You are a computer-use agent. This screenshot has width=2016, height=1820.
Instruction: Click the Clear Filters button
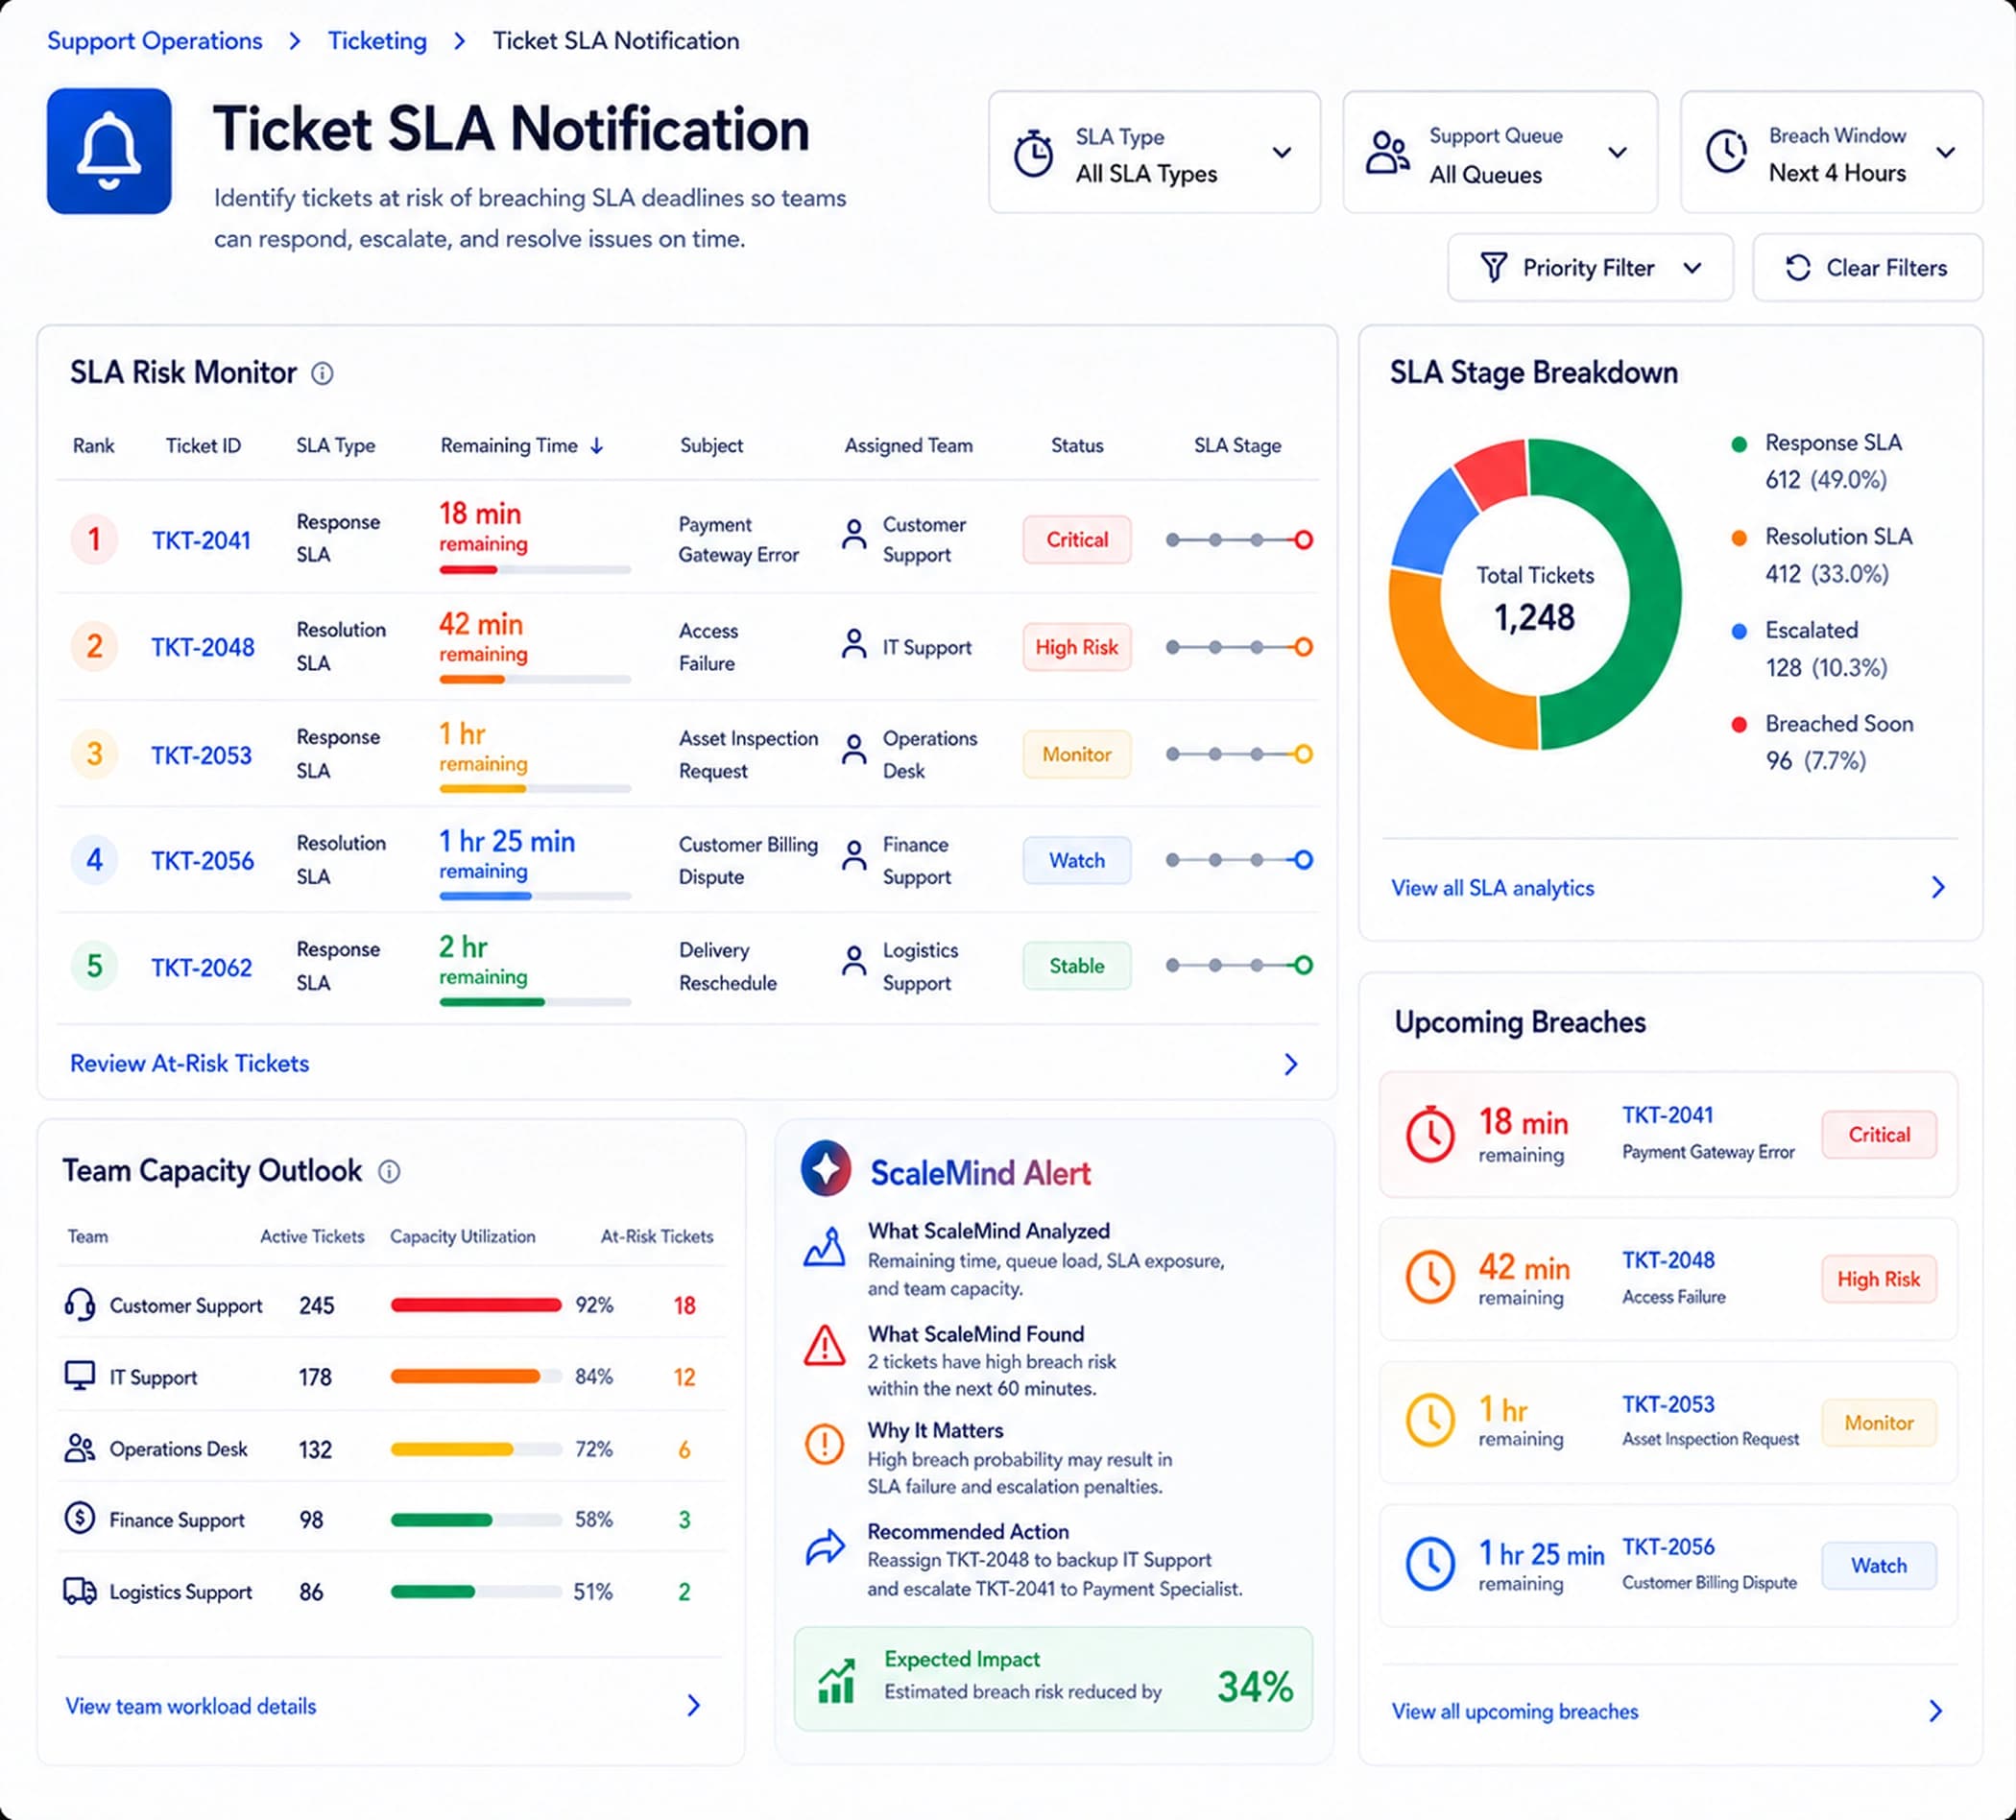click(1867, 267)
